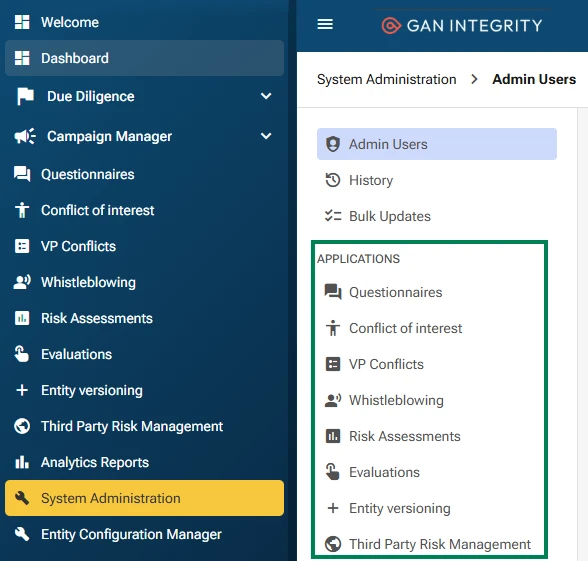Screen dimensions: 588x561
Task: Open Risk Assessments in left sidebar
Action: (144, 318)
